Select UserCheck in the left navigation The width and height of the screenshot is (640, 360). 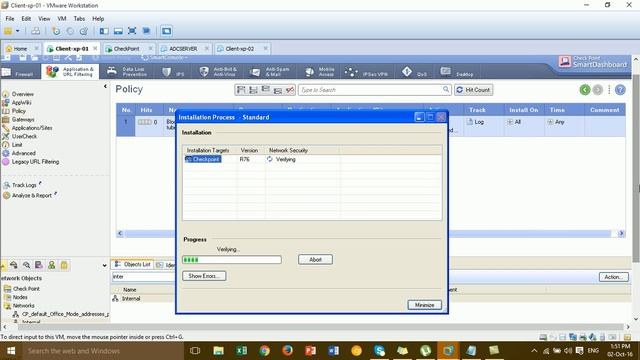[x=24, y=137]
